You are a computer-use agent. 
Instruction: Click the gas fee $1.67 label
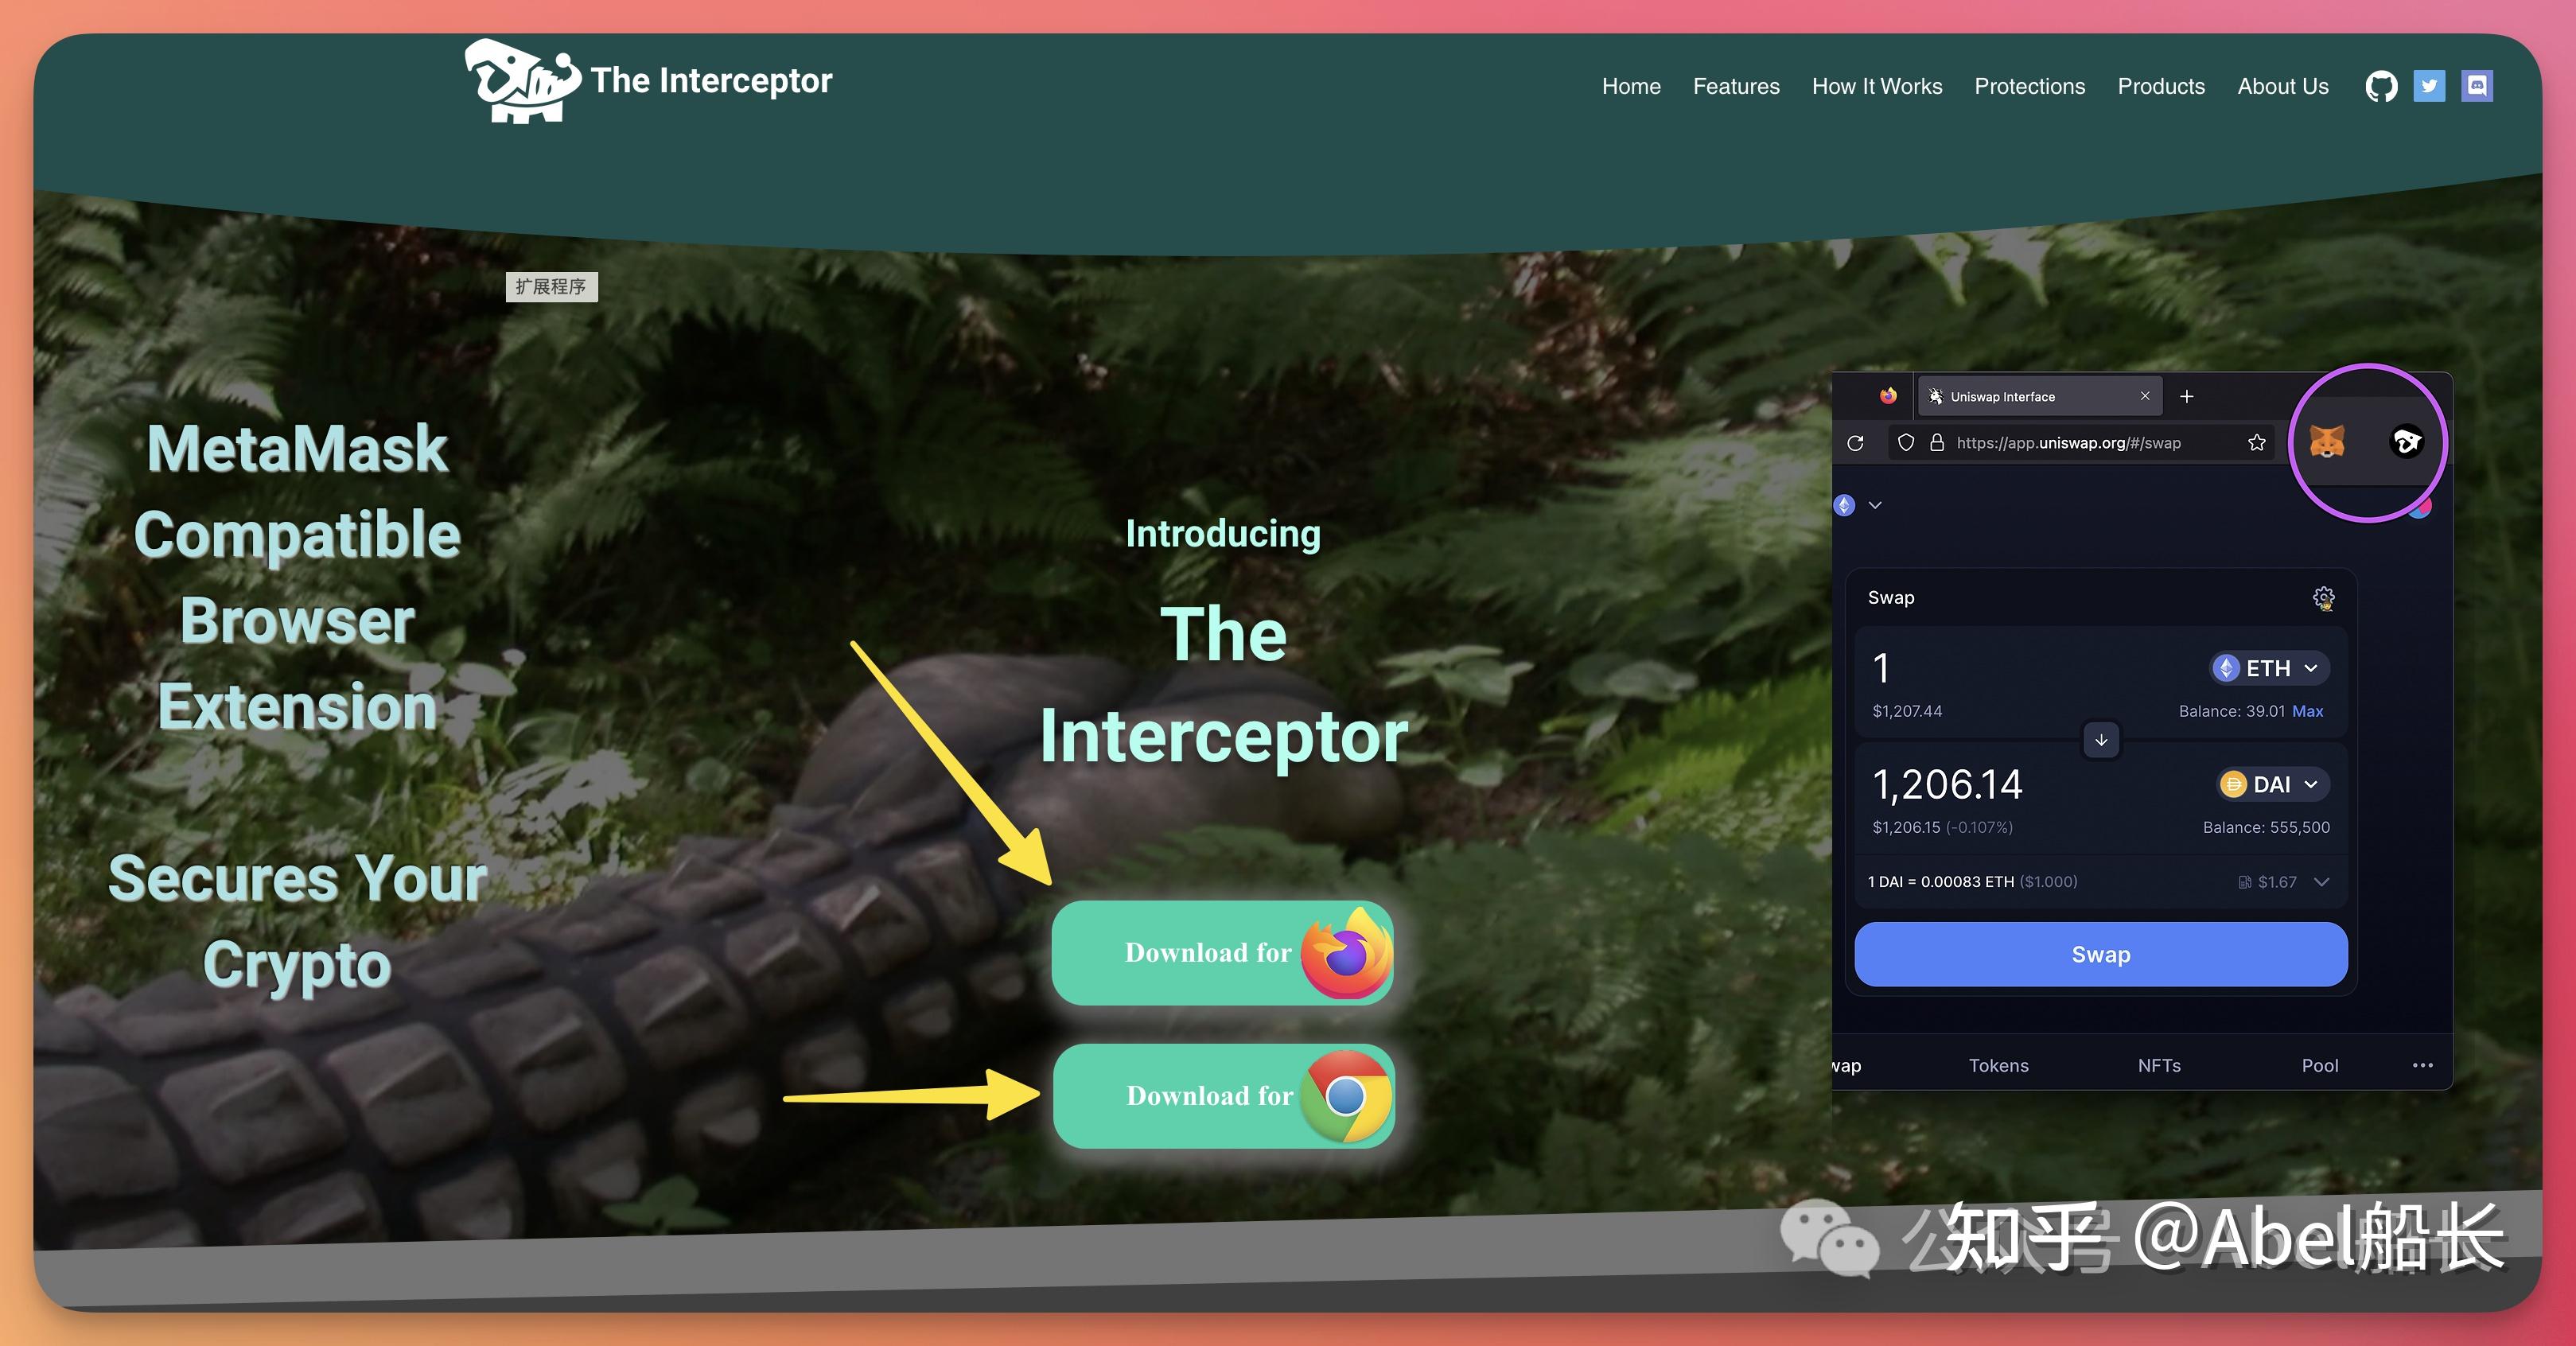[2267, 881]
